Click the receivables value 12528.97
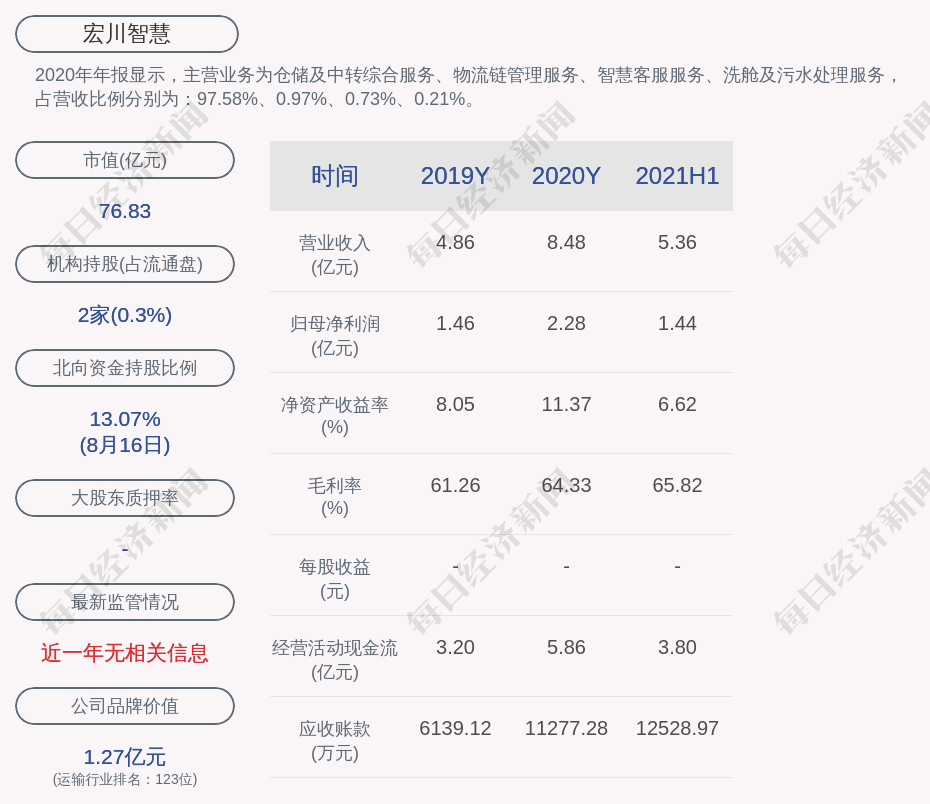Screen dimensions: 930x804 click(x=677, y=729)
